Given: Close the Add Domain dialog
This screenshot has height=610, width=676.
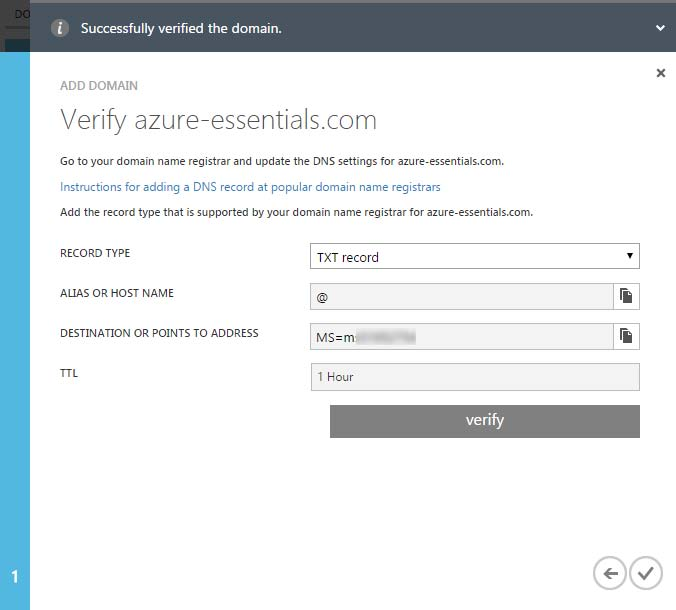Looking at the screenshot, I should (660, 73).
